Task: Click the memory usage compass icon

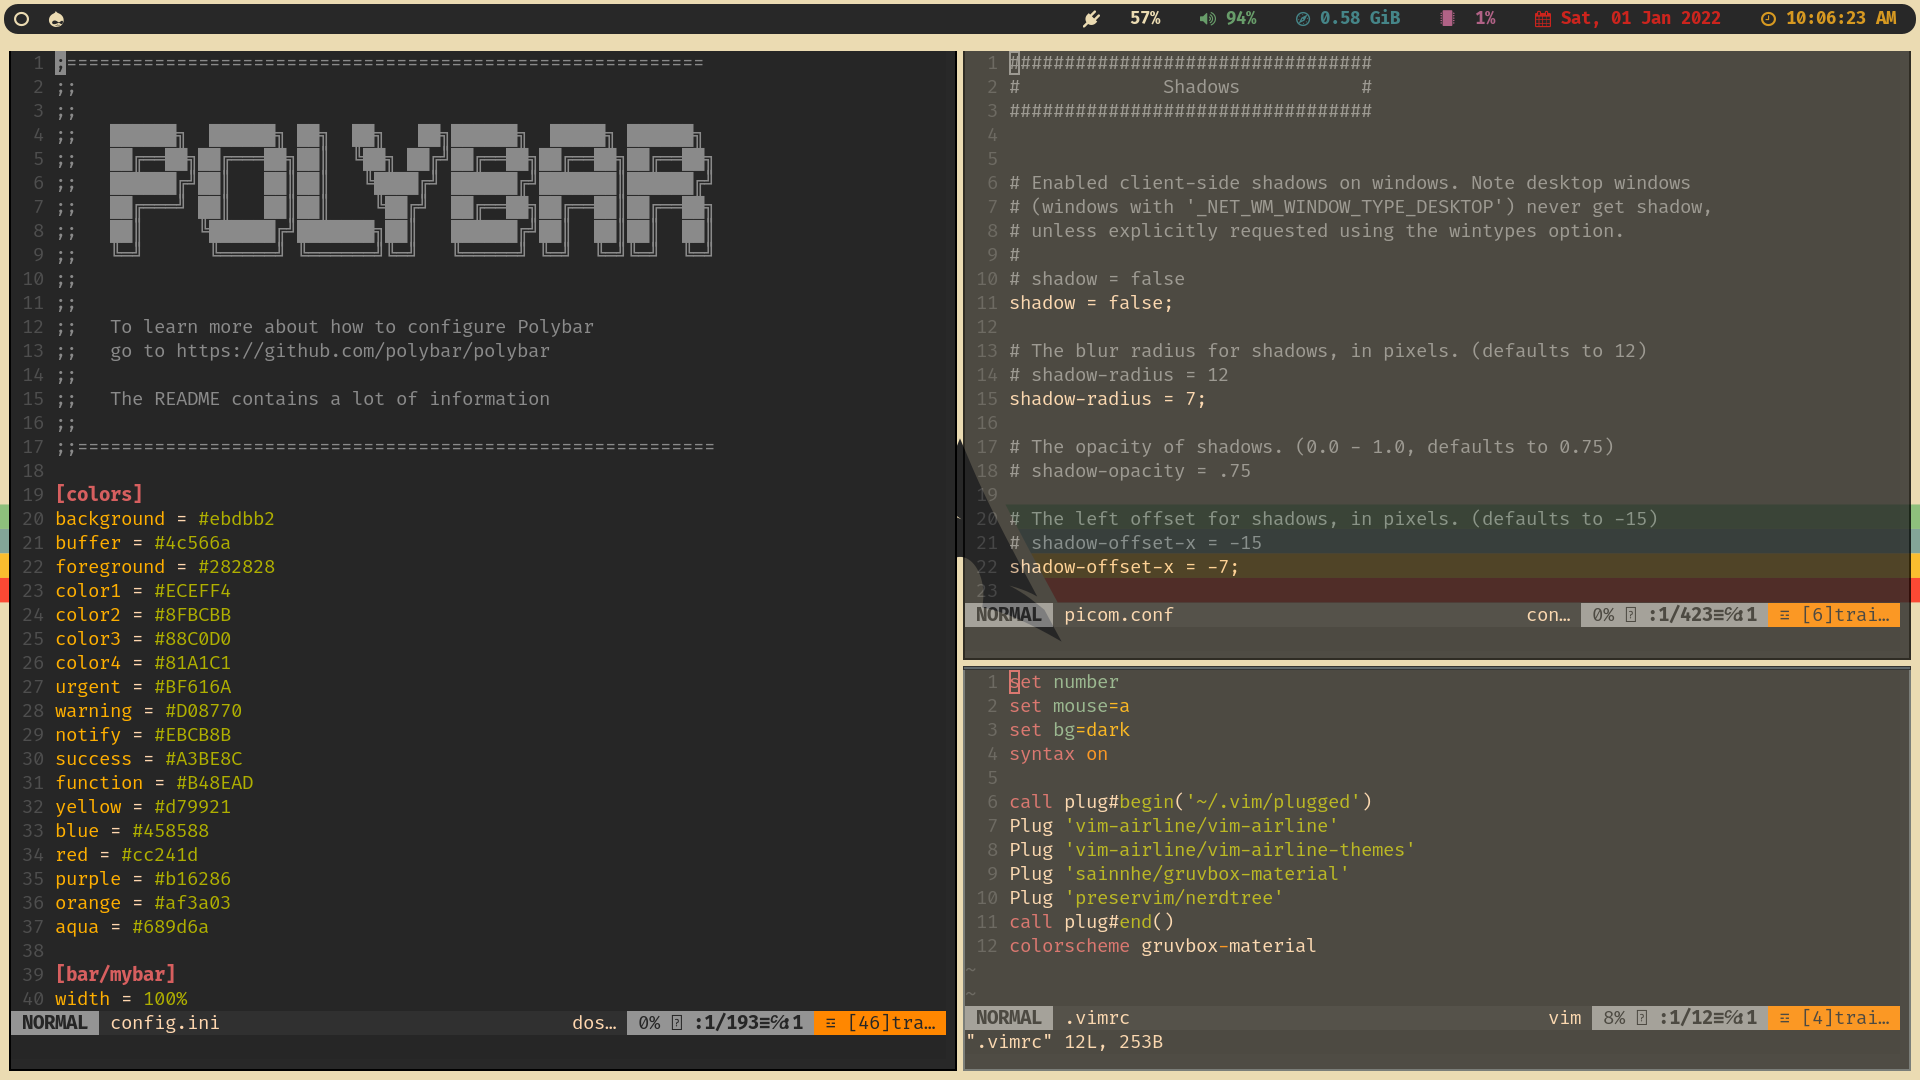Action: (x=1302, y=19)
